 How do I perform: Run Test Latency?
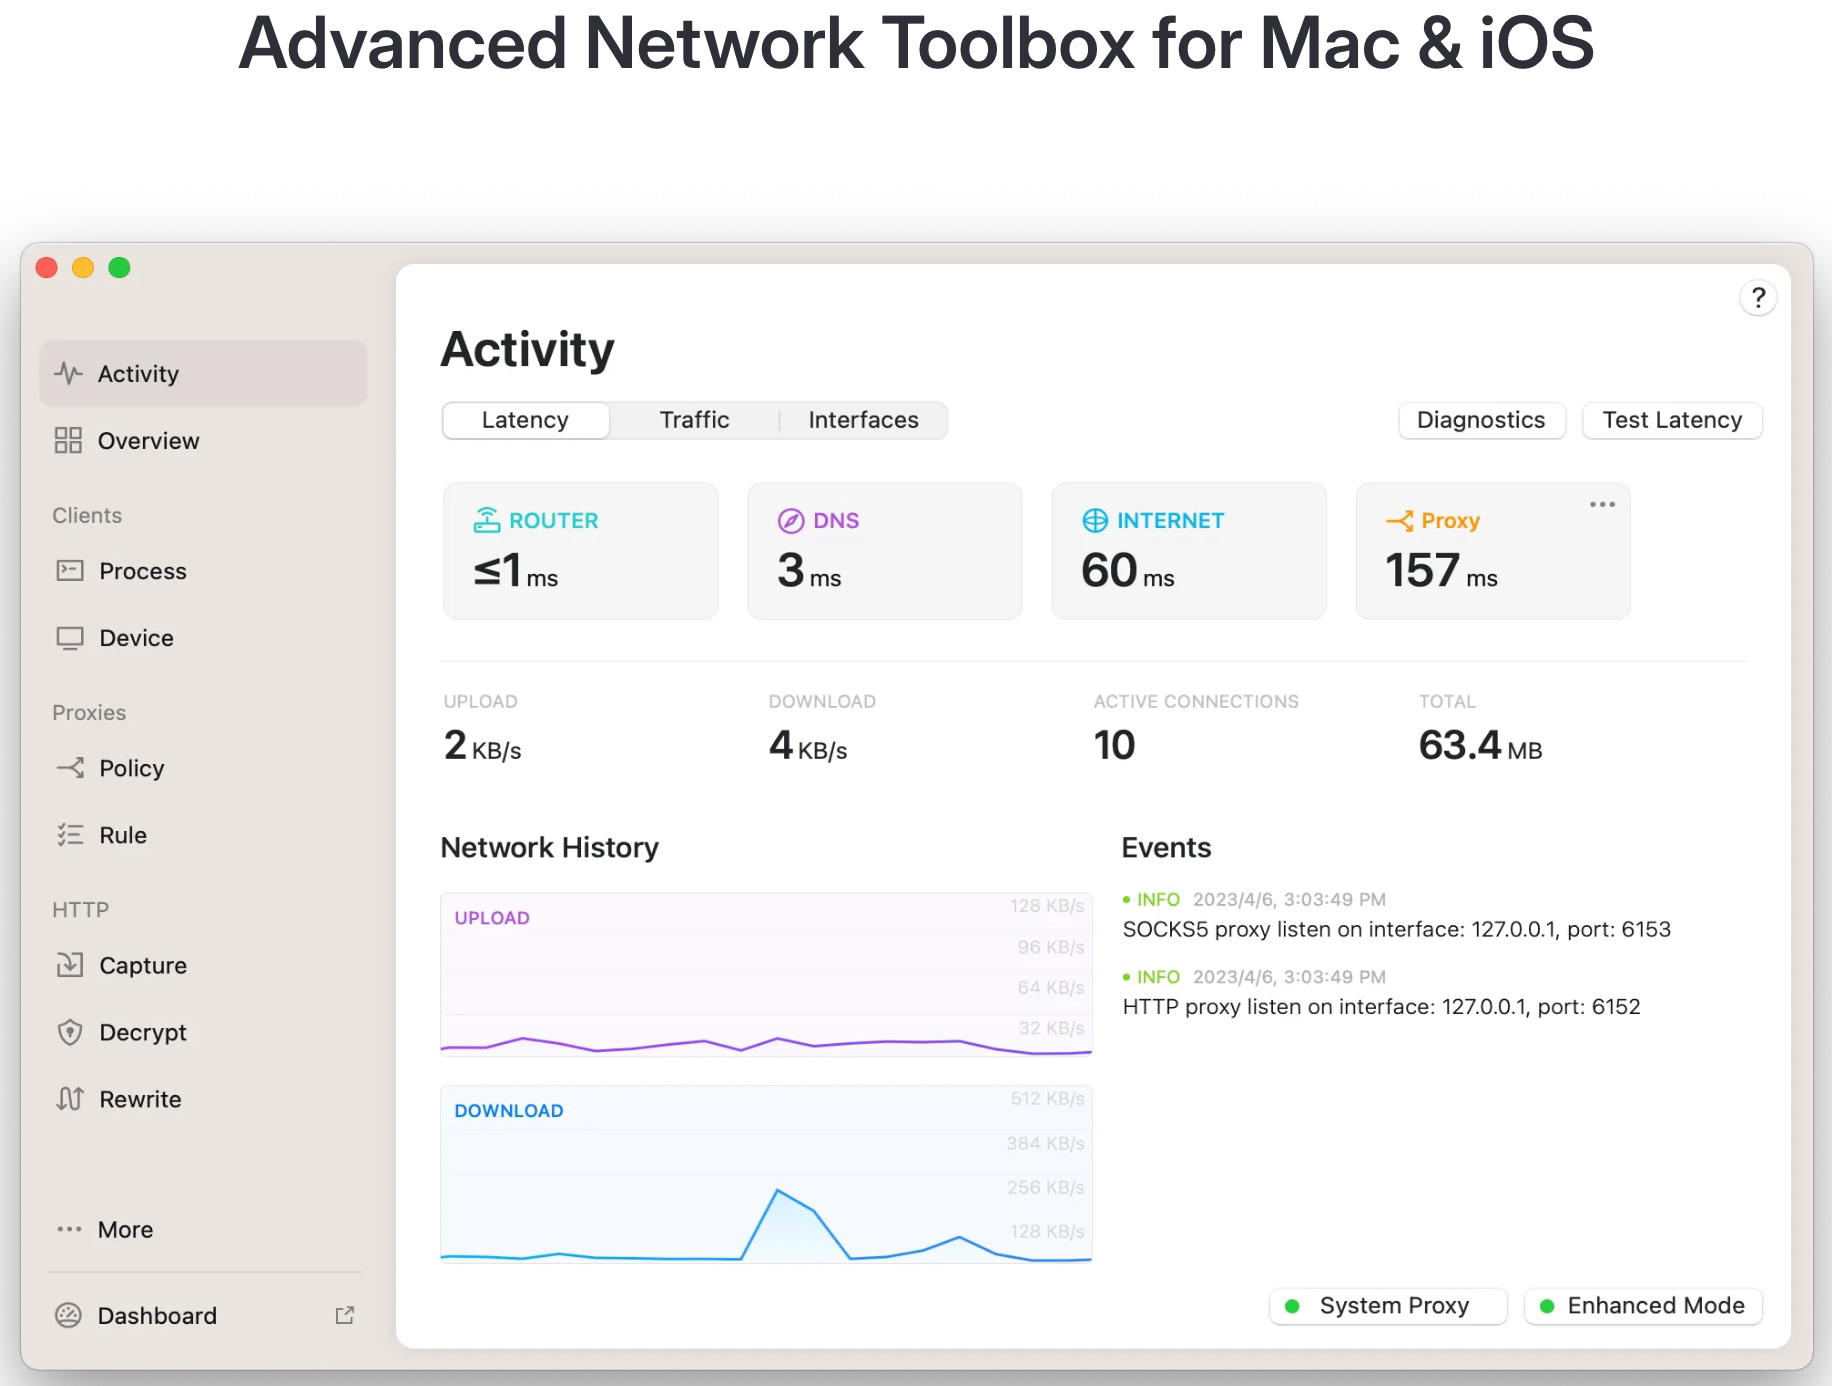coord(1672,420)
